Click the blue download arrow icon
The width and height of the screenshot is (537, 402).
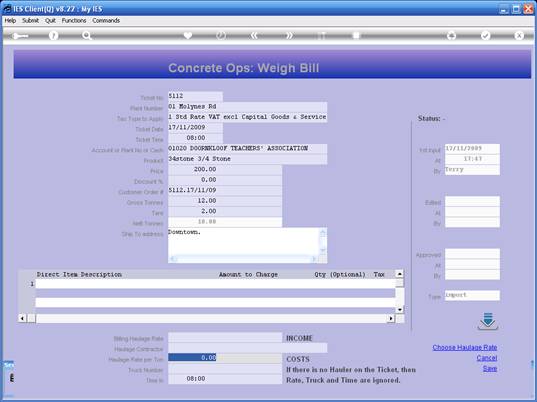click(488, 321)
